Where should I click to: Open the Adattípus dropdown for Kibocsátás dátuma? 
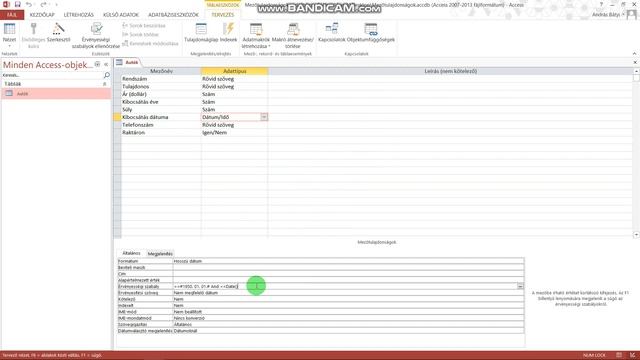click(264, 117)
